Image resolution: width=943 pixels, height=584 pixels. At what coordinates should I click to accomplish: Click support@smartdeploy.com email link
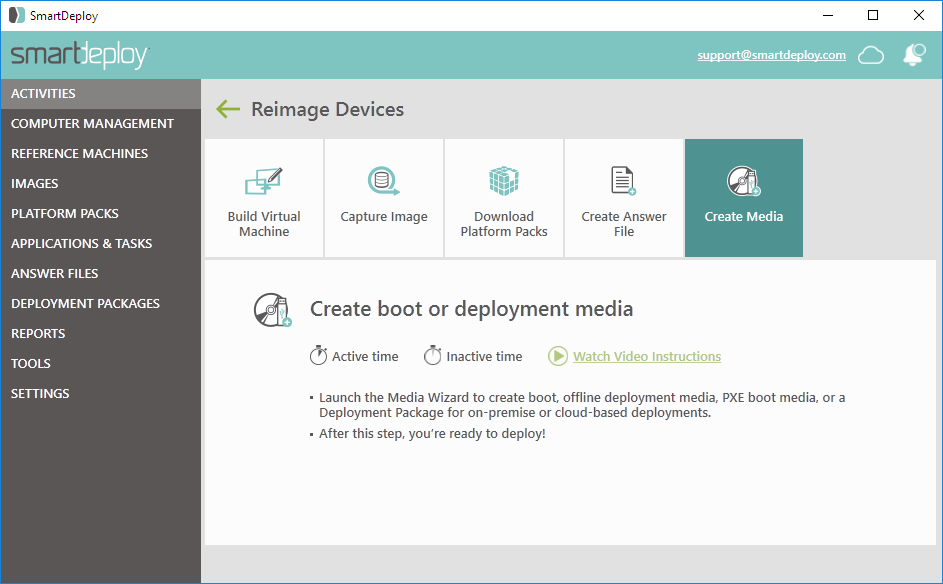[772, 55]
